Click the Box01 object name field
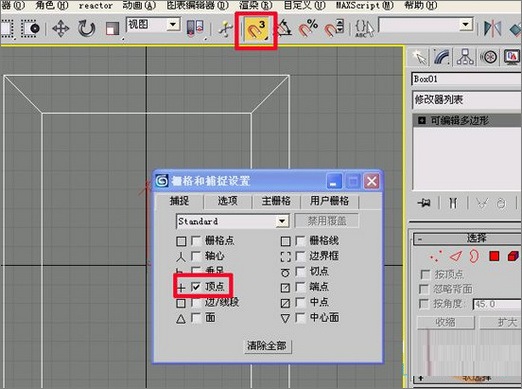522x389 pixels. pyautogui.click(x=467, y=79)
